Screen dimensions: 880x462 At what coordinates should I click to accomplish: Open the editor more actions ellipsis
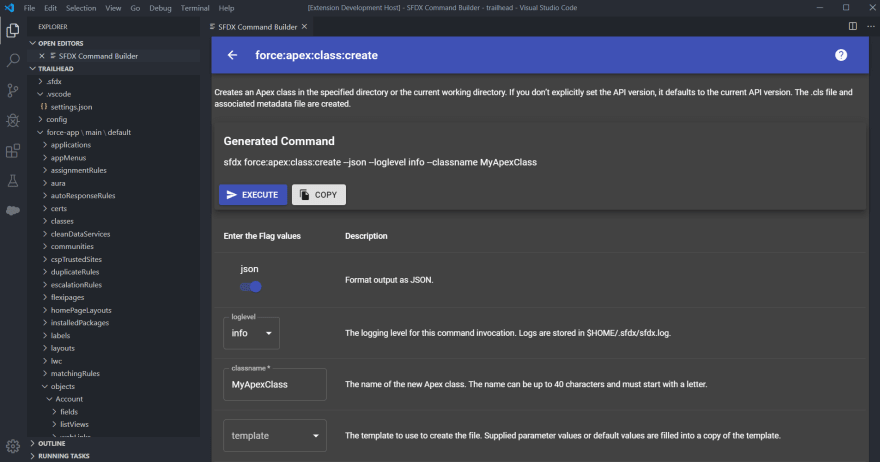click(x=870, y=26)
